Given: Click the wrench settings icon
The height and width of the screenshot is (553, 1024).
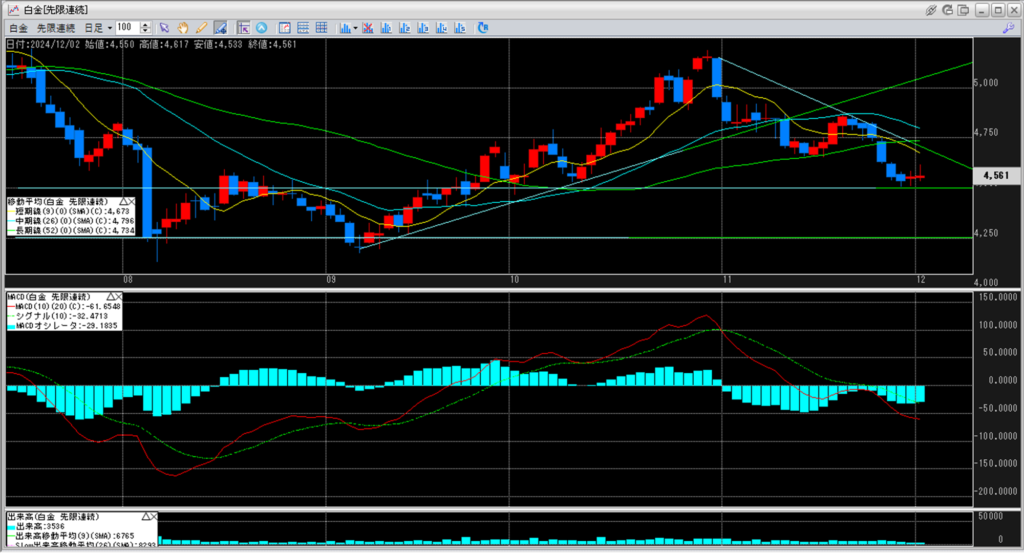Looking at the screenshot, I should point(1007,27).
